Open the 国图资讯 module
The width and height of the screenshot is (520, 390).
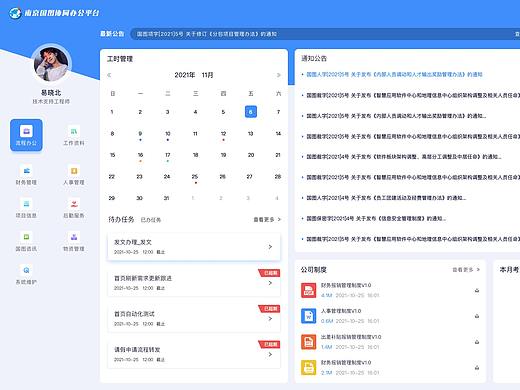click(x=26, y=241)
